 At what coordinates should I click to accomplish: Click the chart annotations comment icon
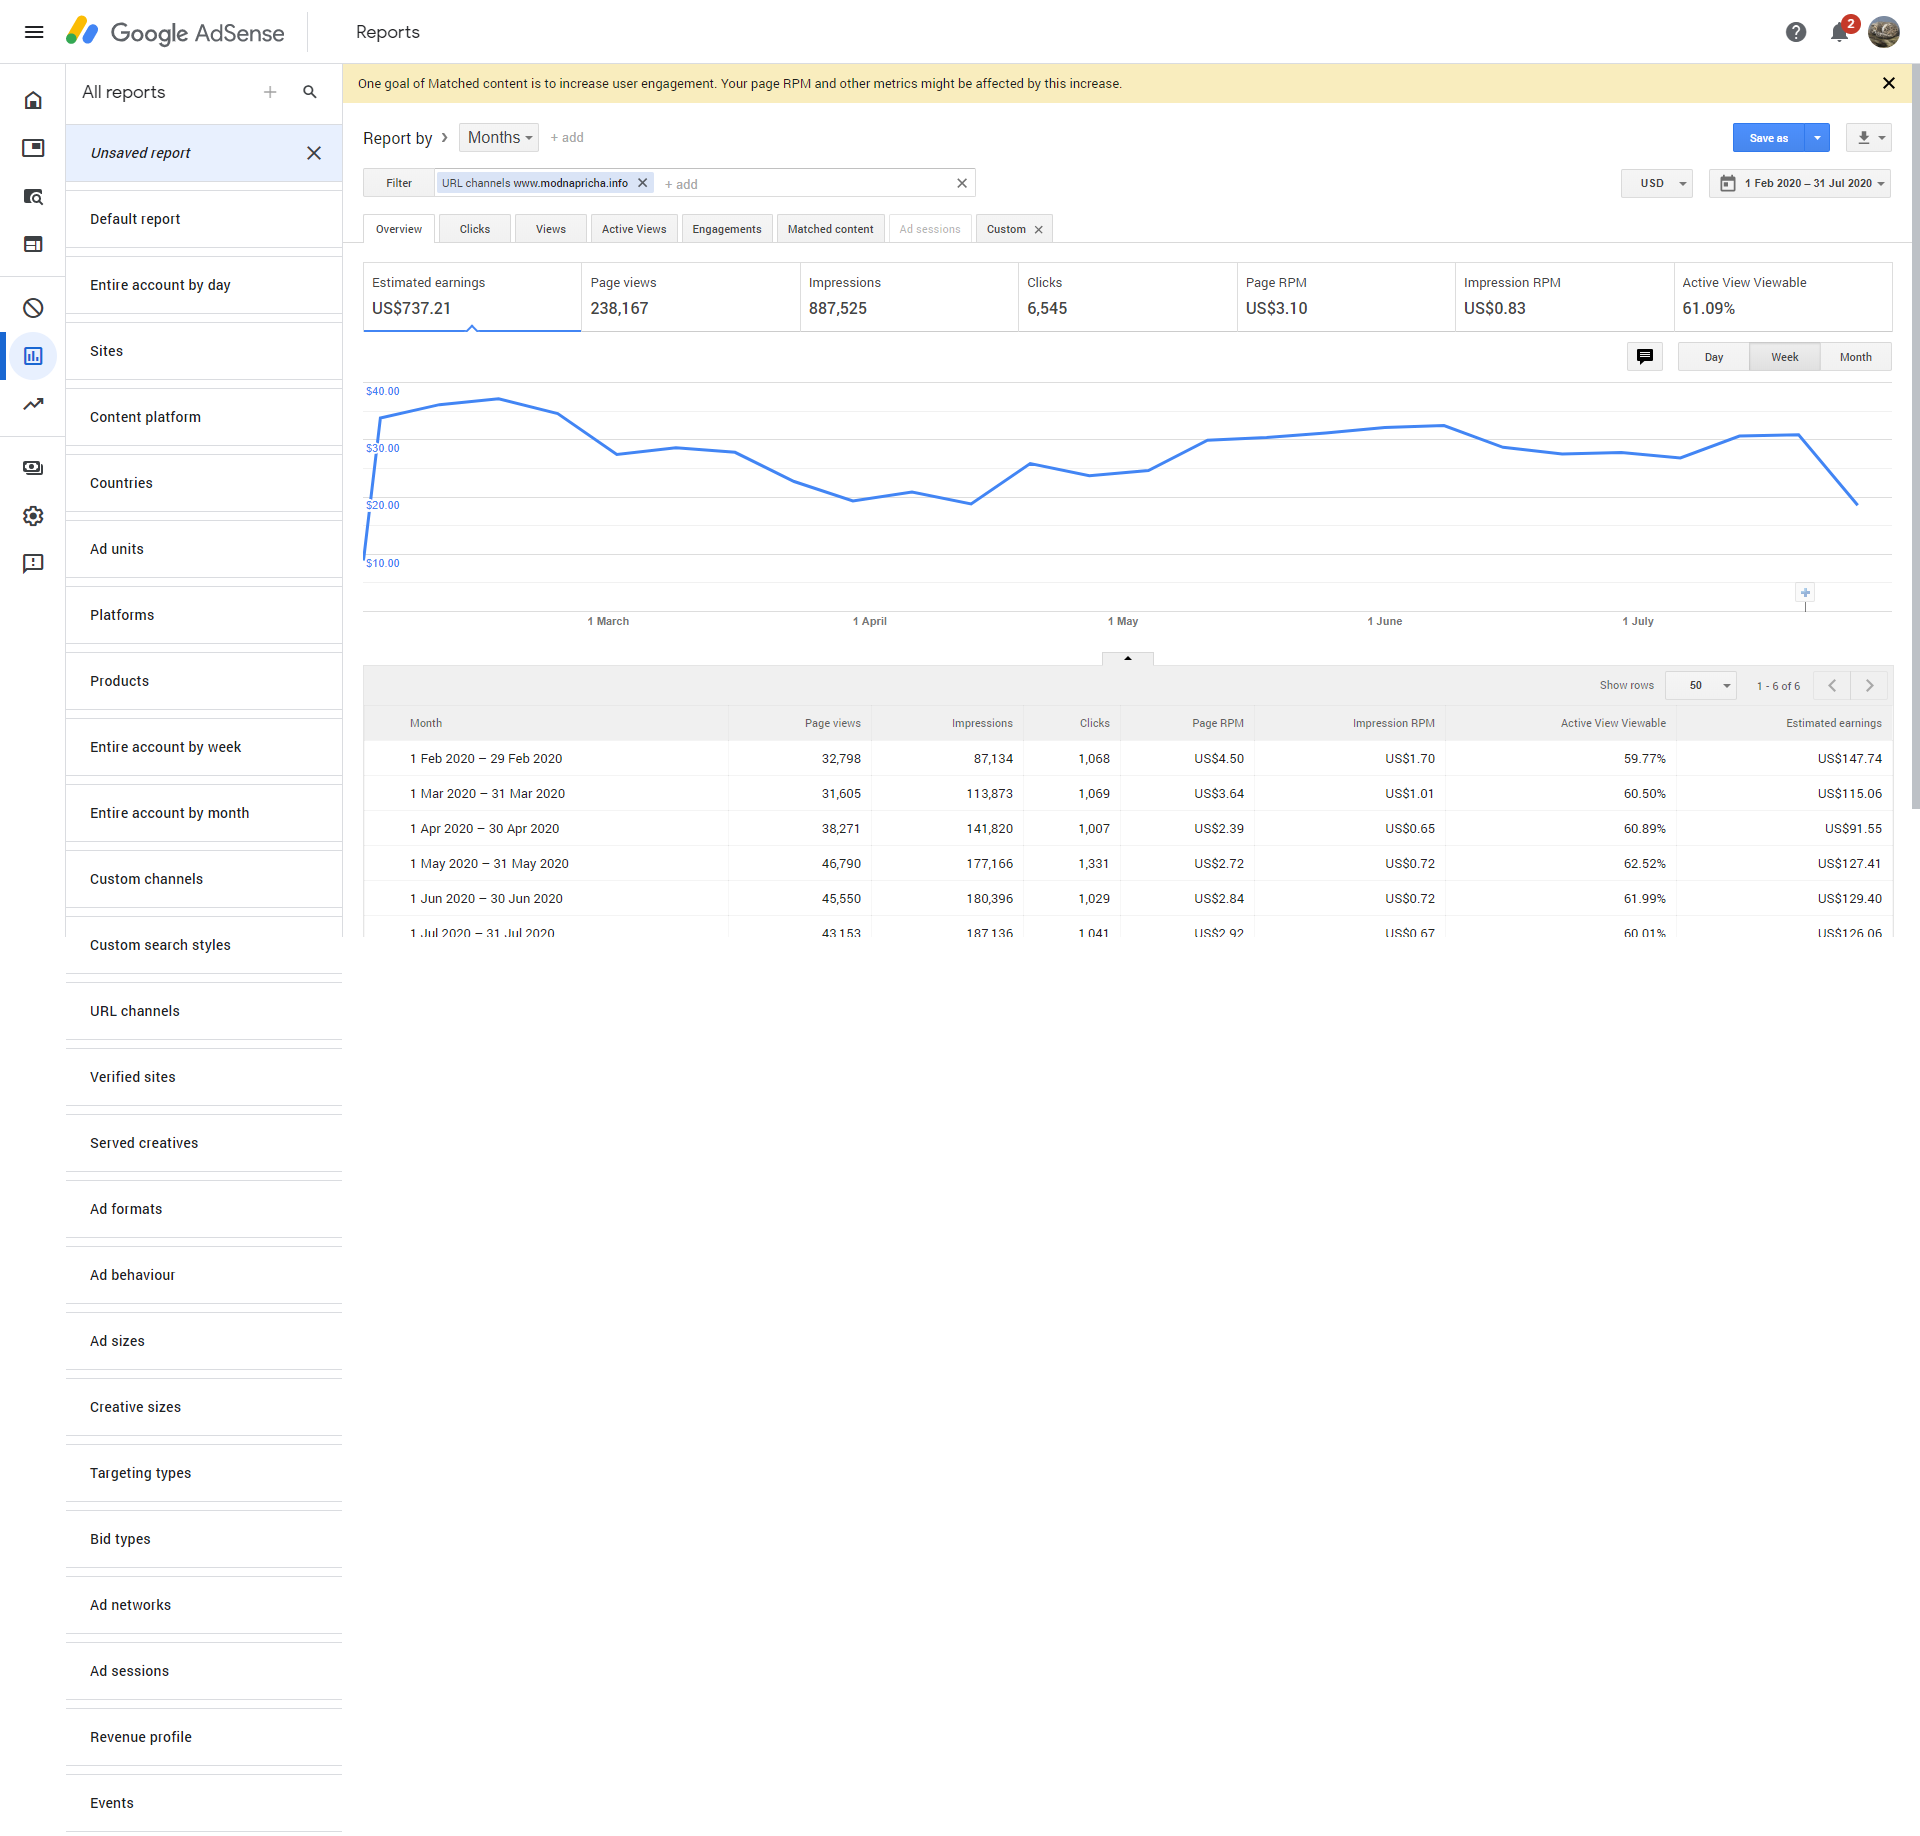click(1644, 357)
